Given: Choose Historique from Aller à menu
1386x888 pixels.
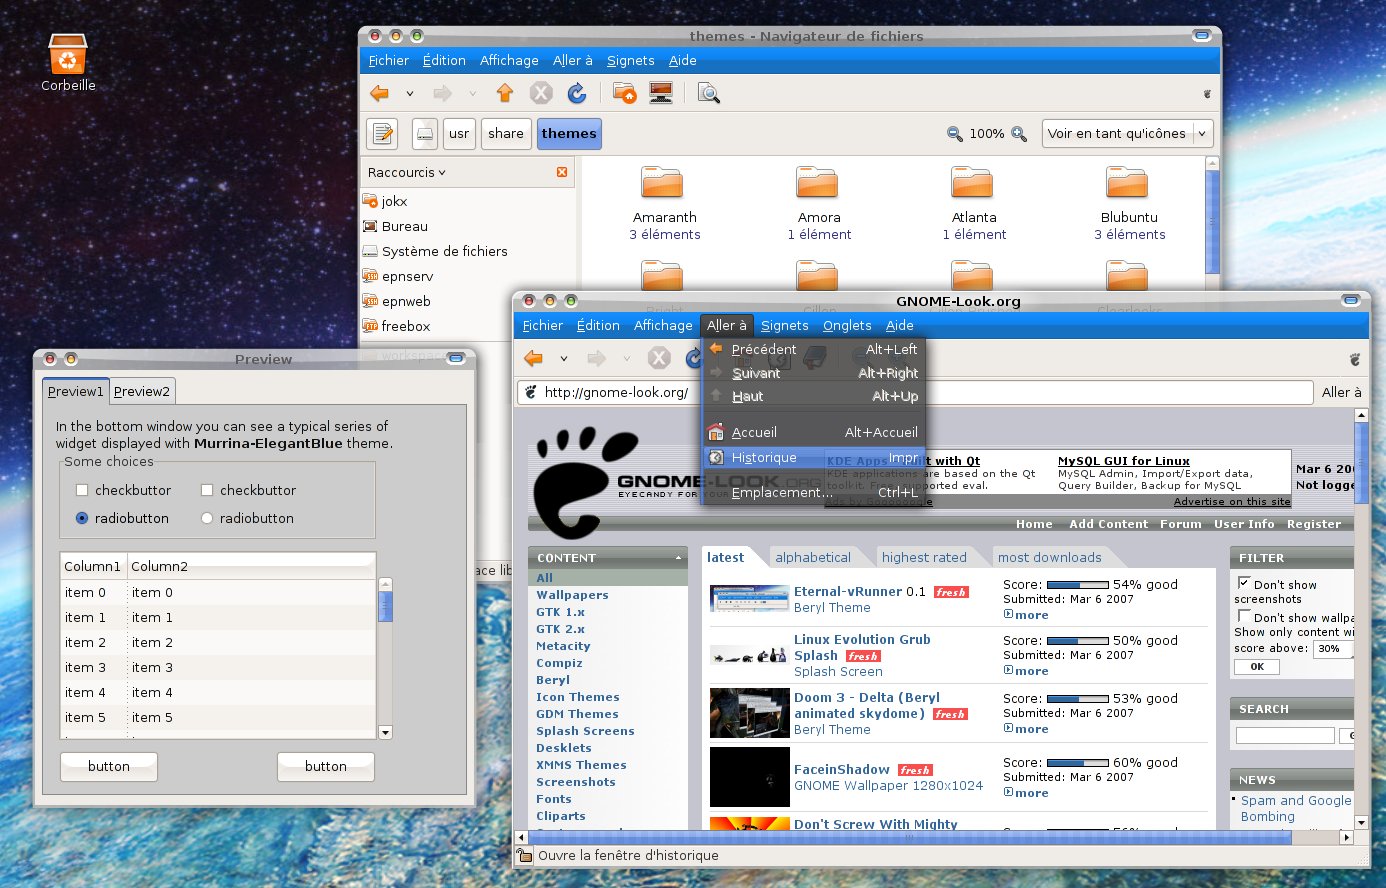Looking at the screenshot, I should [x=813, y=458].
